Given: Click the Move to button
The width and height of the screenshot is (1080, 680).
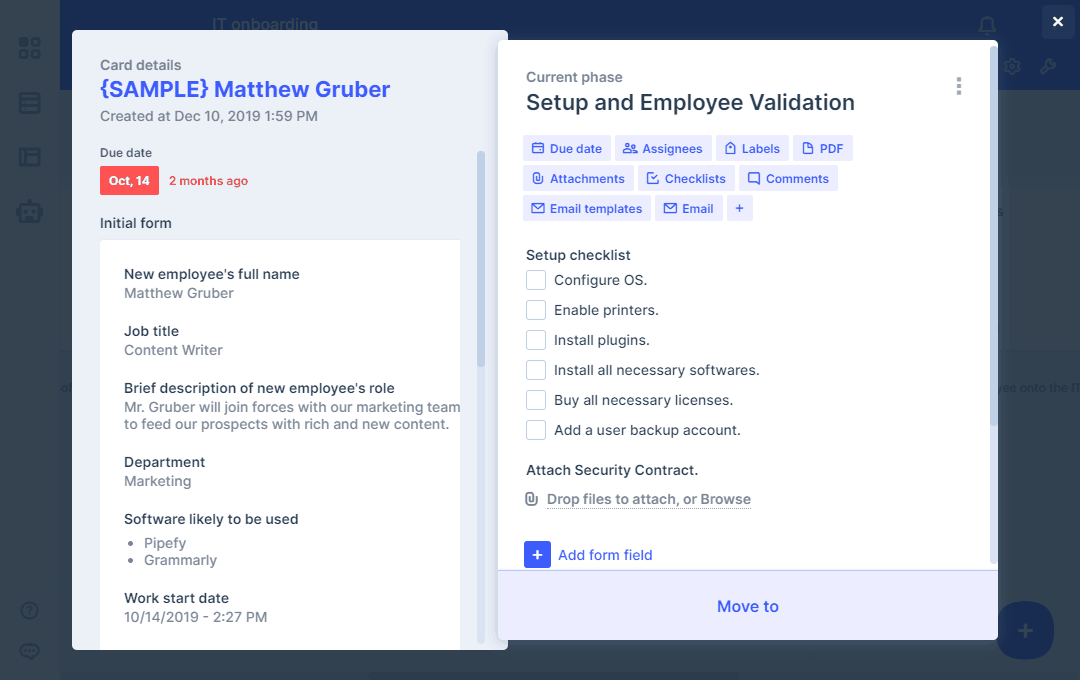Looking at the screenshot, I should 747,606.
